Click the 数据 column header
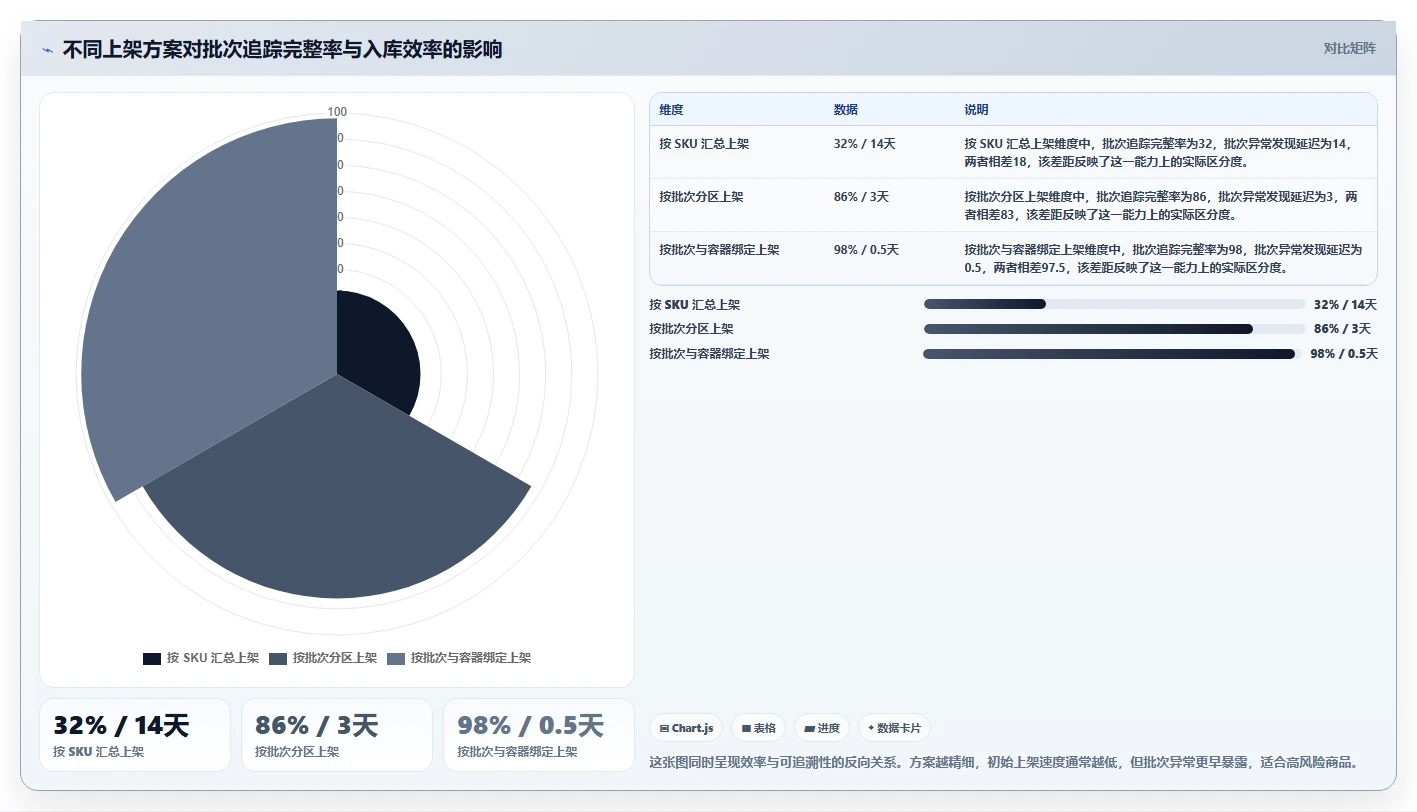The width and height of the screenshot is (1417, 812). 845,110
